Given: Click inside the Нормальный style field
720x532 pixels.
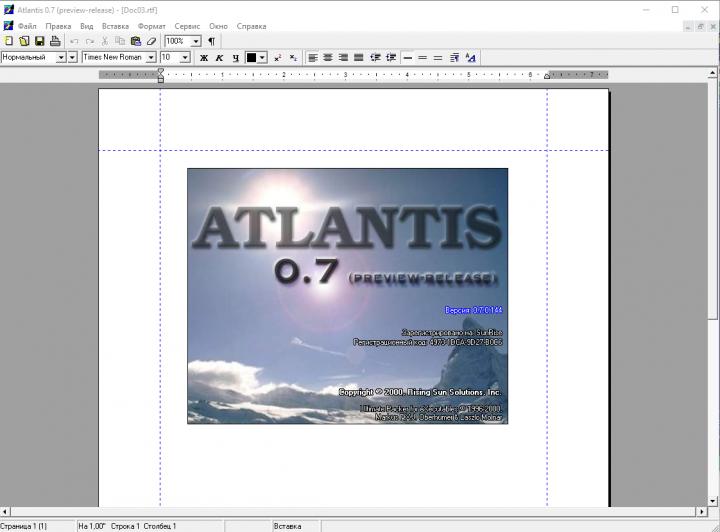Looking at the screenshot, I should (x=28, y=57).
